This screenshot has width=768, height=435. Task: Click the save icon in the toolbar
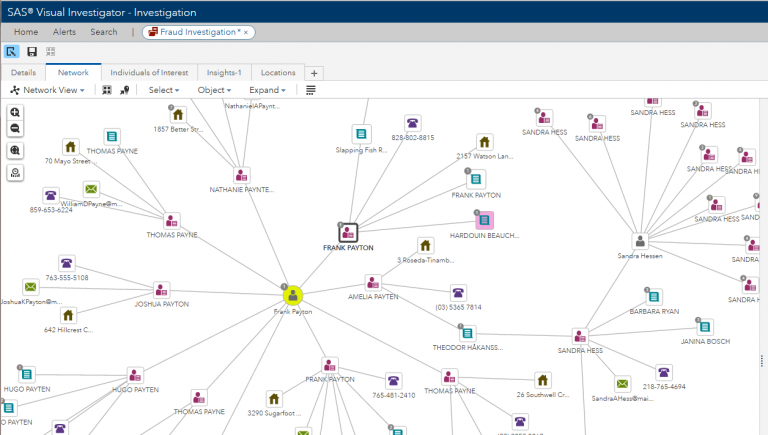pos(32,51)
